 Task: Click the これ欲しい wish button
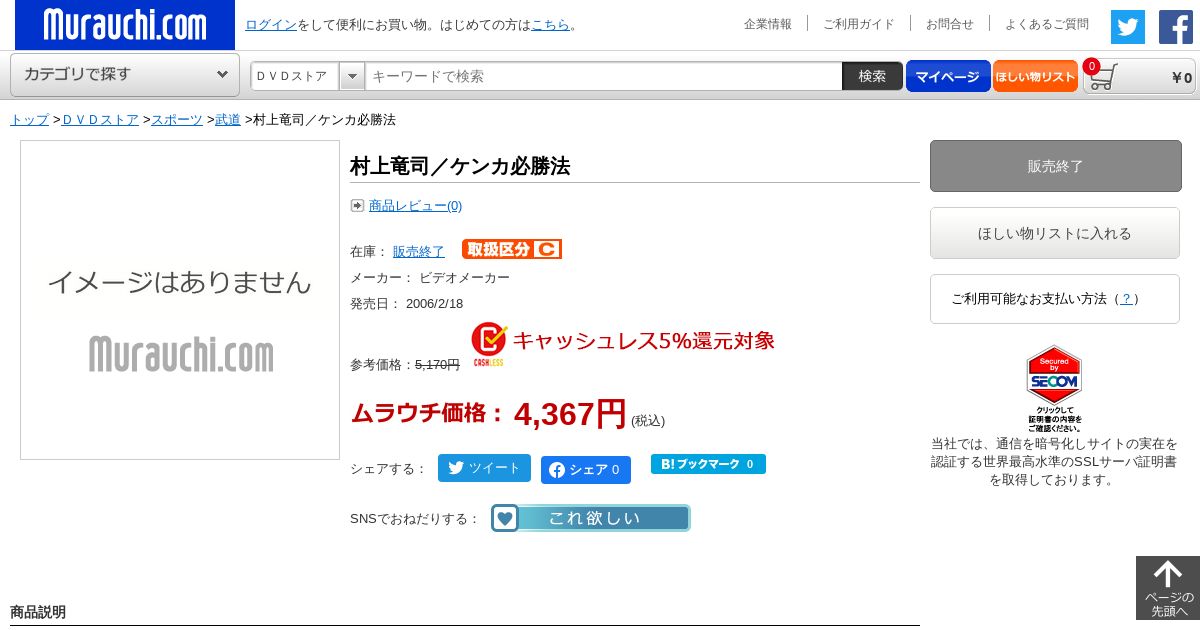[x=590, y=518]
